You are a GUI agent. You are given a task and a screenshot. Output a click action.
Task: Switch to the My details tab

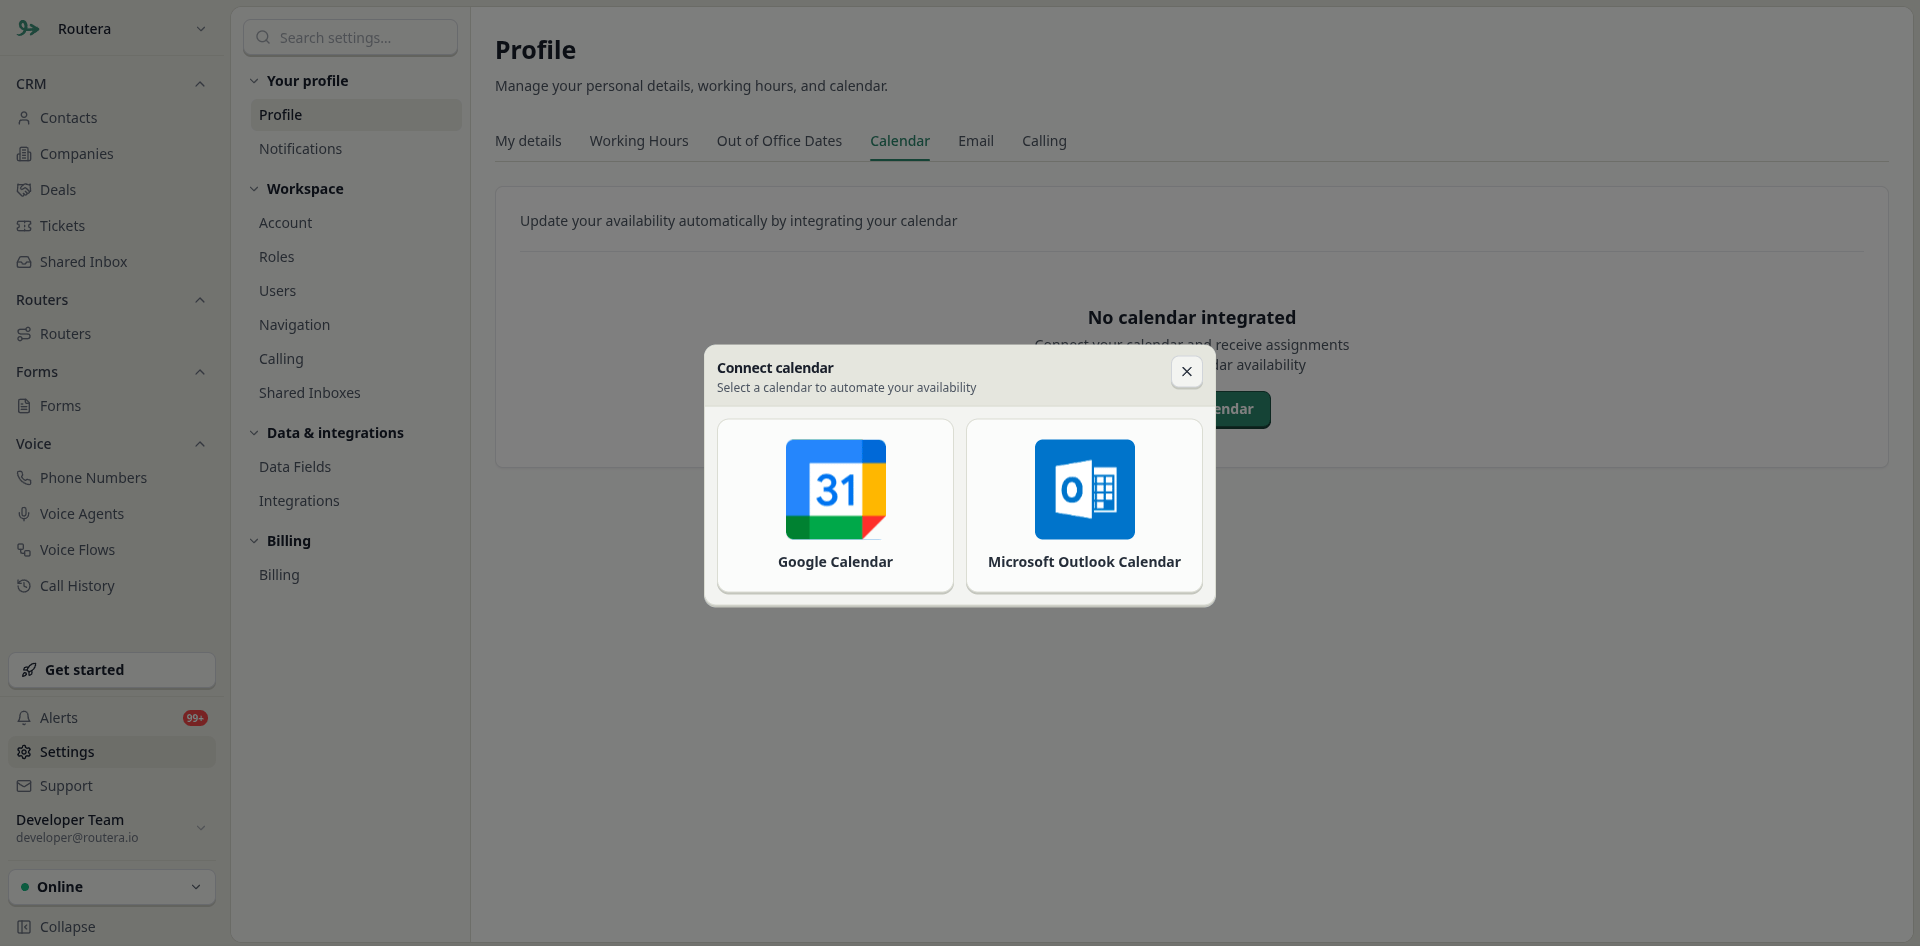tap(528, 141)
